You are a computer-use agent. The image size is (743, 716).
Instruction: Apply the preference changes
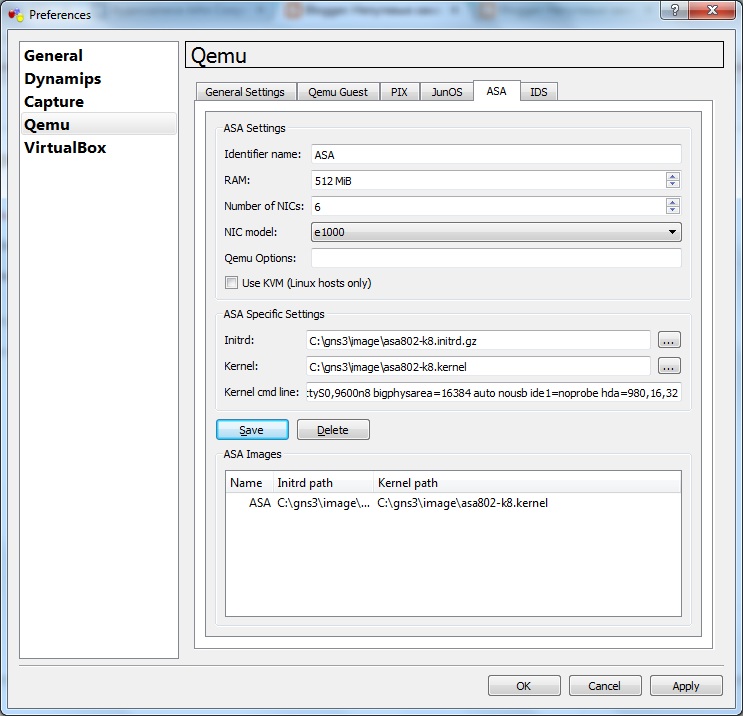686,686
